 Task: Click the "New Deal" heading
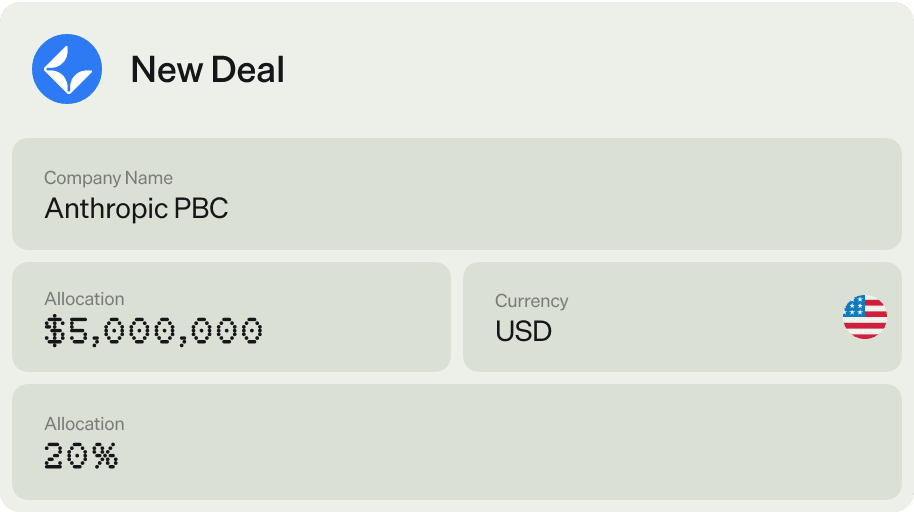point(207,70)
